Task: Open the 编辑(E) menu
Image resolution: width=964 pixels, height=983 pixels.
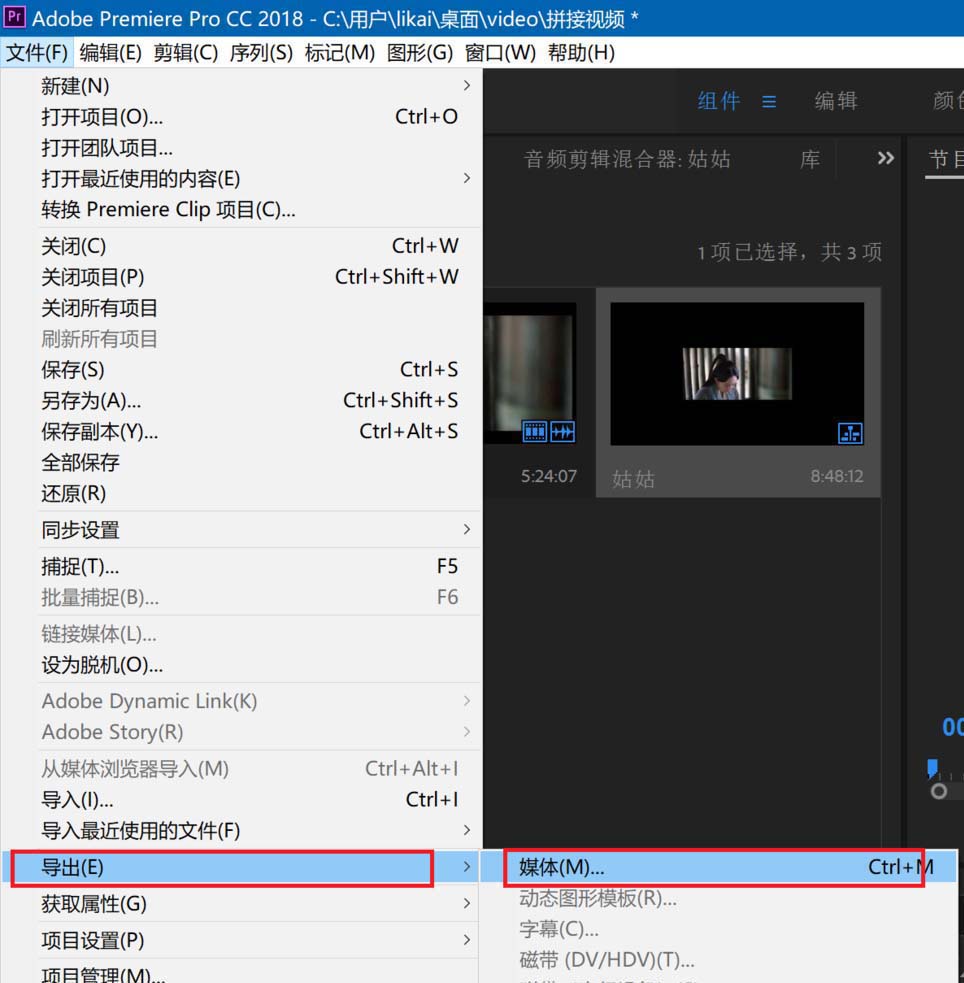Action: coord(110,53)
